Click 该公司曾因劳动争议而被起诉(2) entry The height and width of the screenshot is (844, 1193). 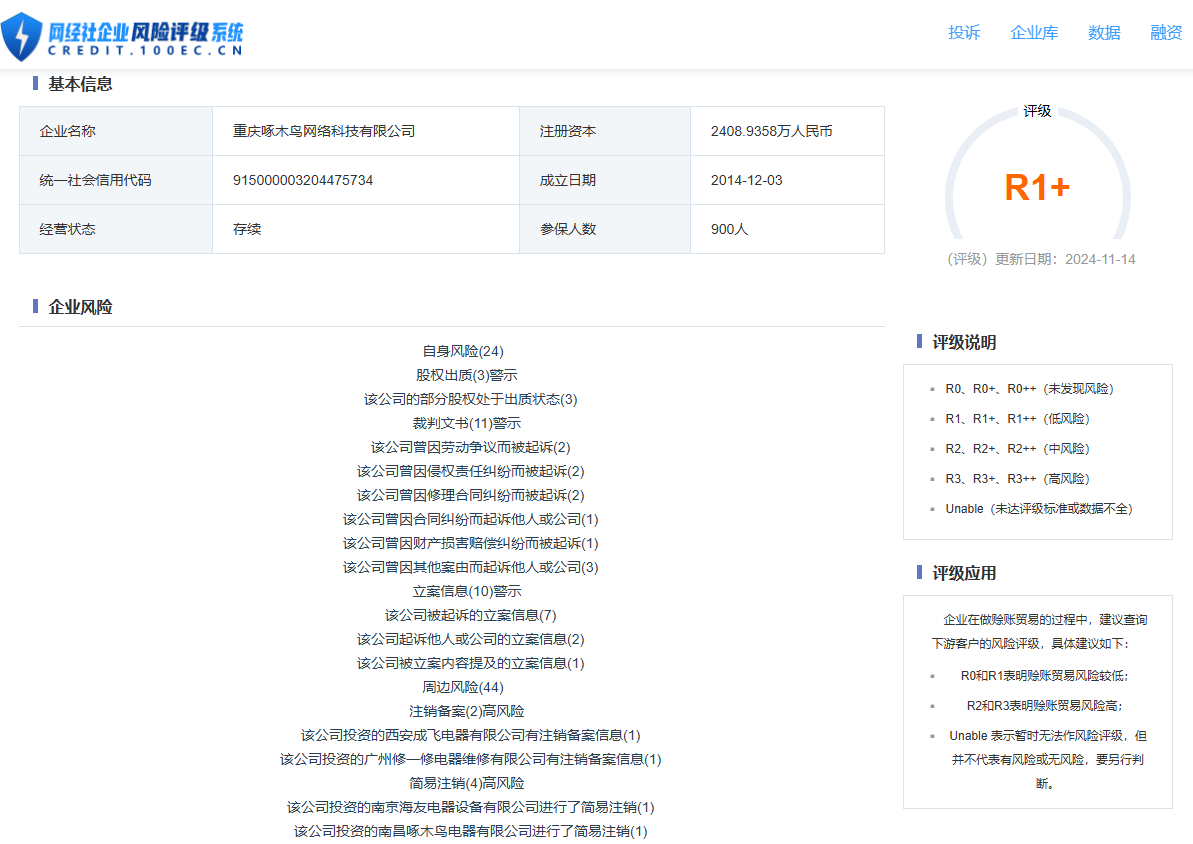(x=471, y=447)
